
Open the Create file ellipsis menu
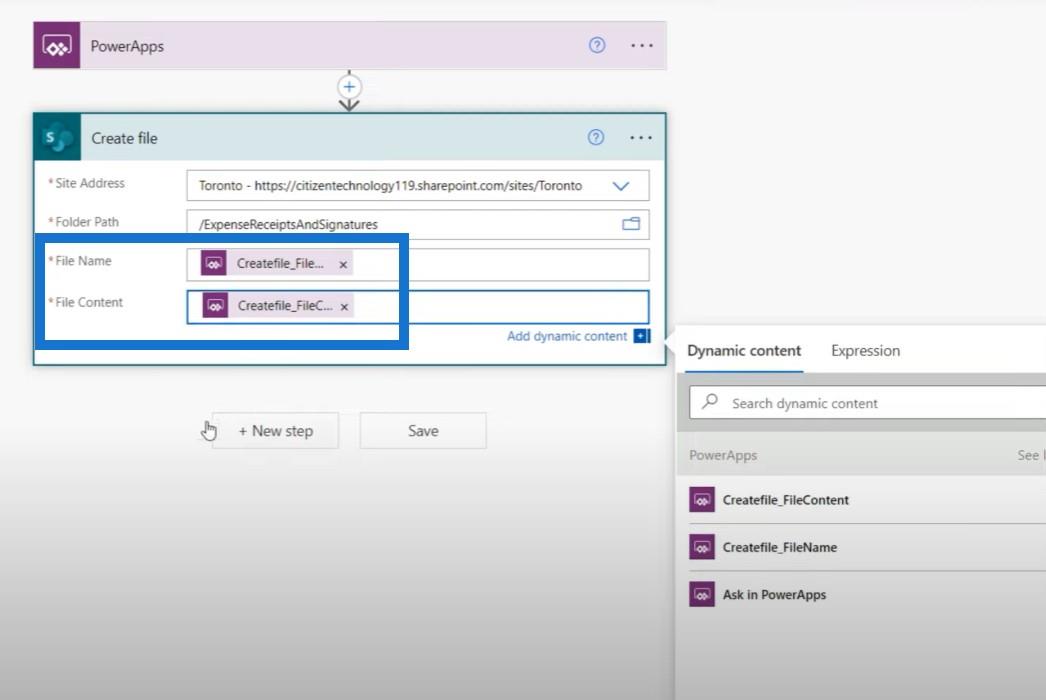tap(640, 137)
